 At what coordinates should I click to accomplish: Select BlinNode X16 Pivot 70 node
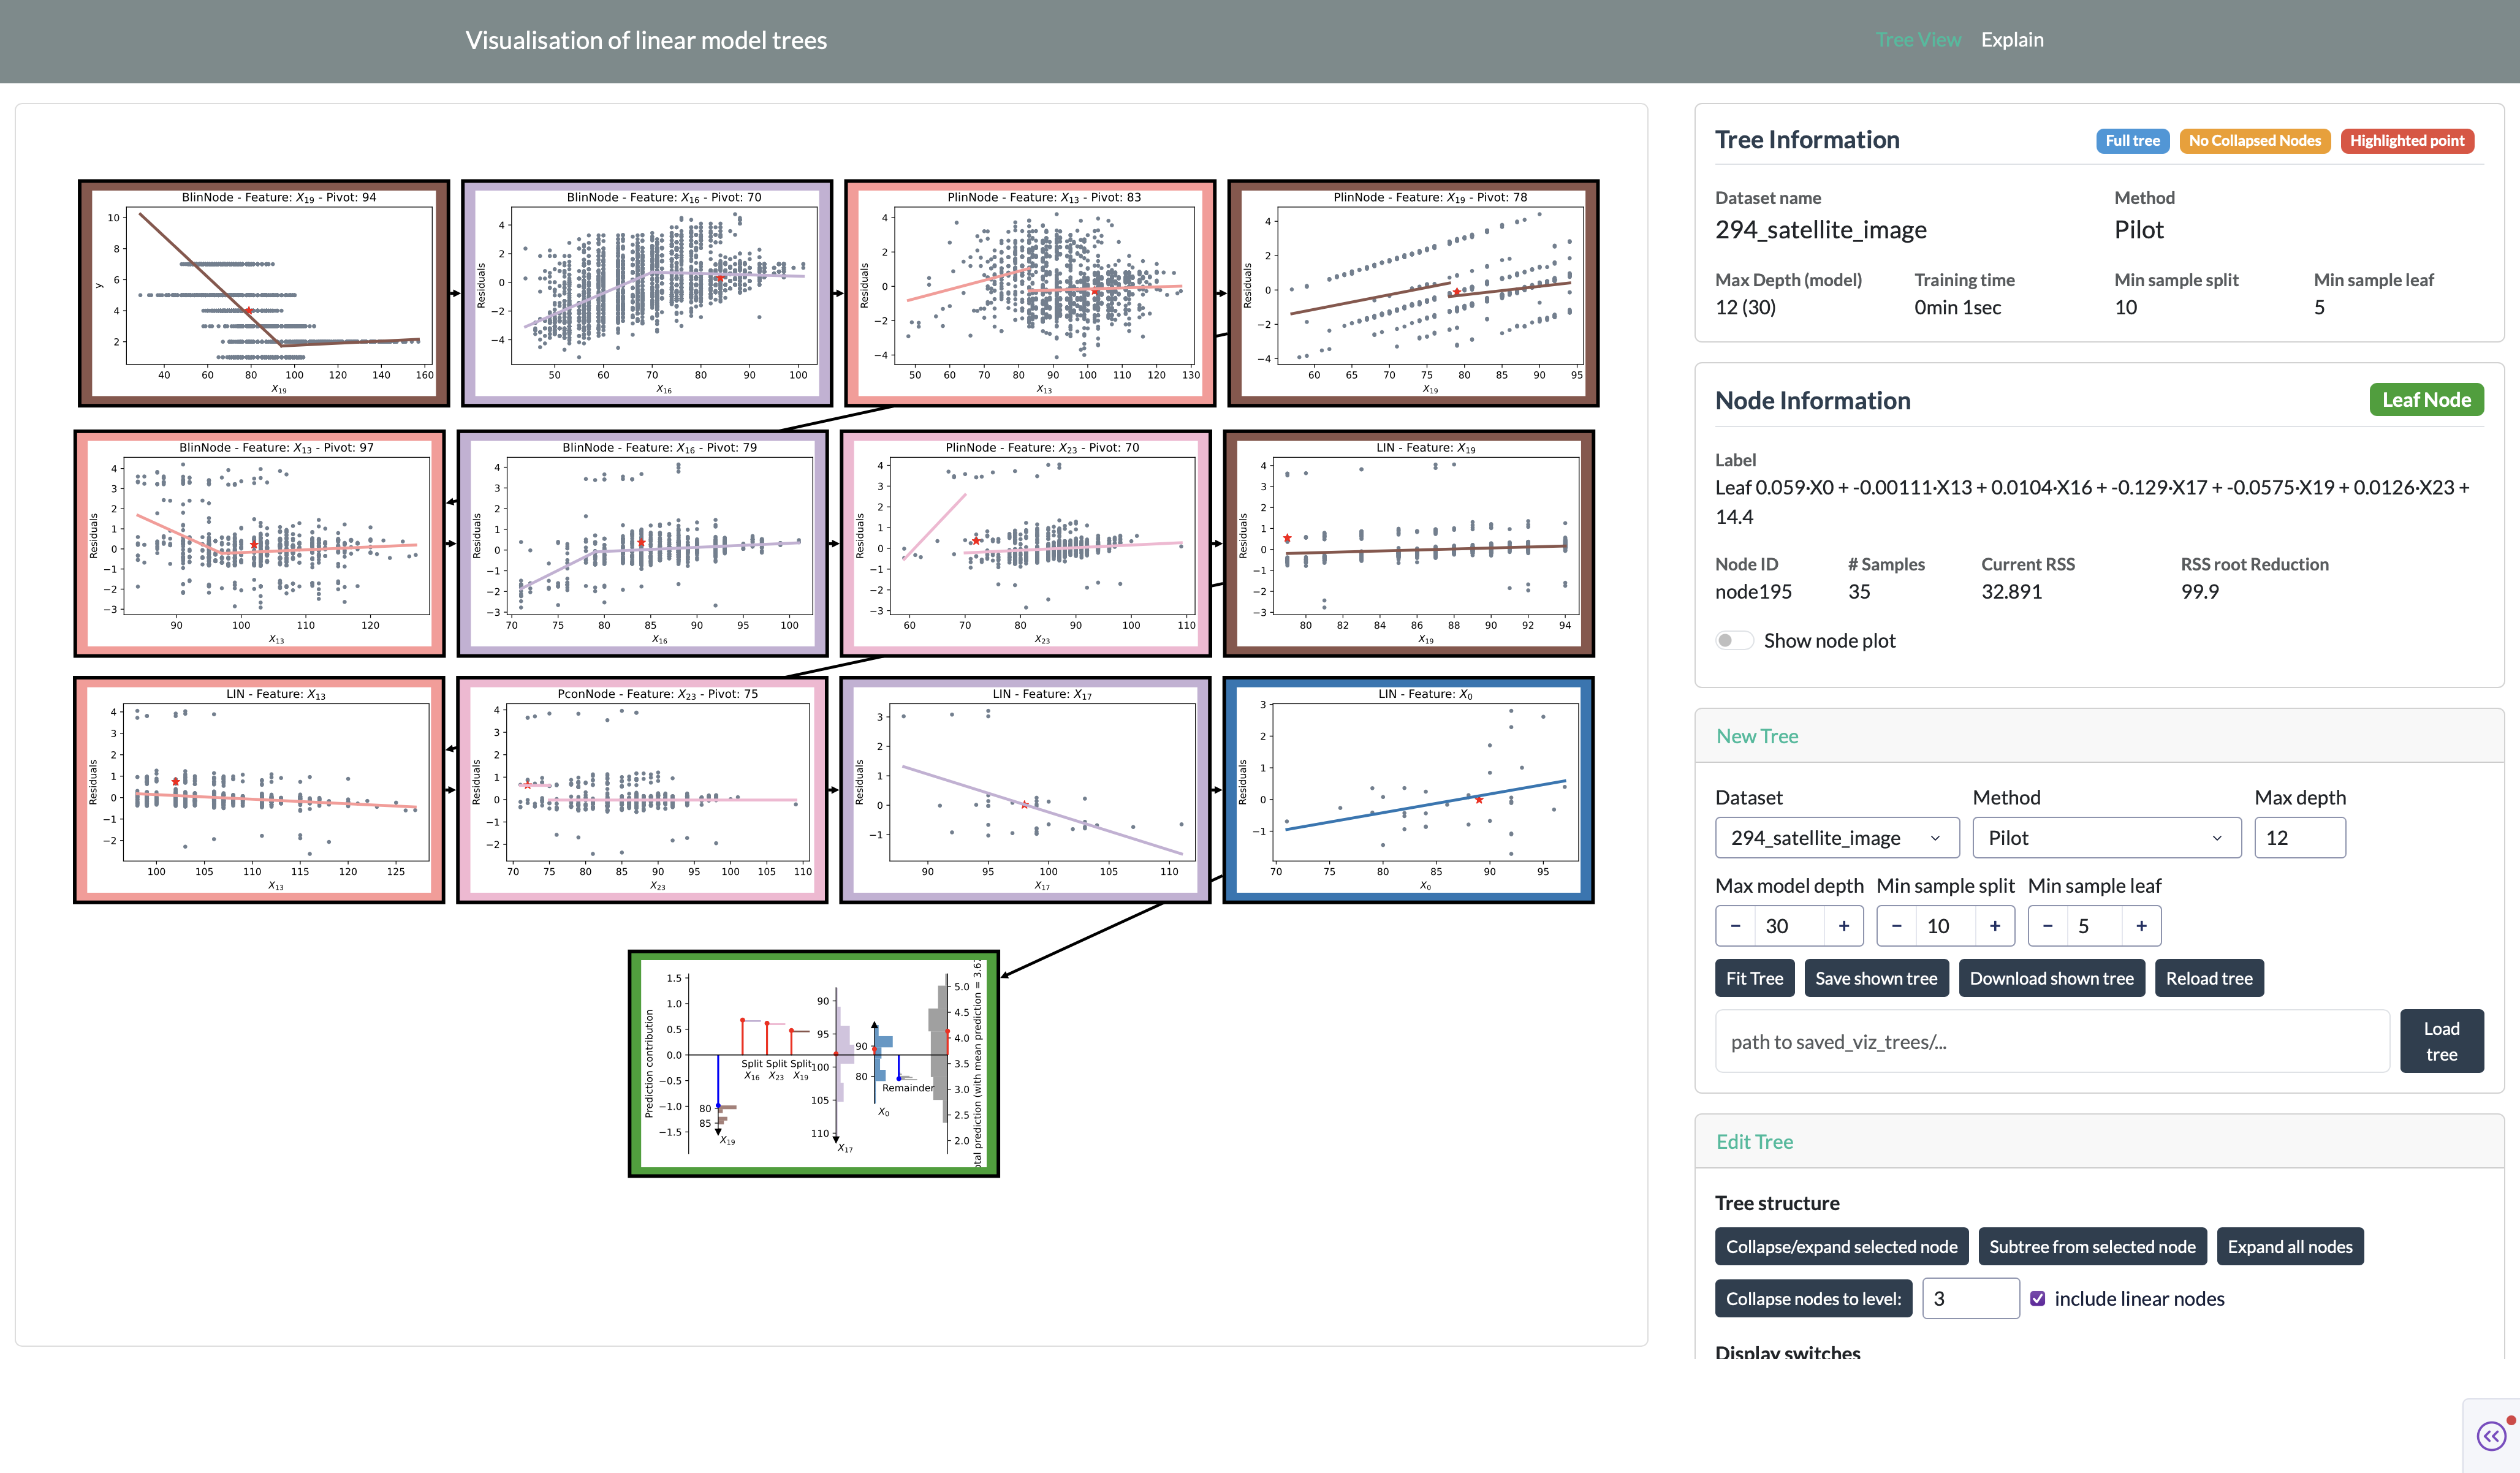click(x=647, y=293)
